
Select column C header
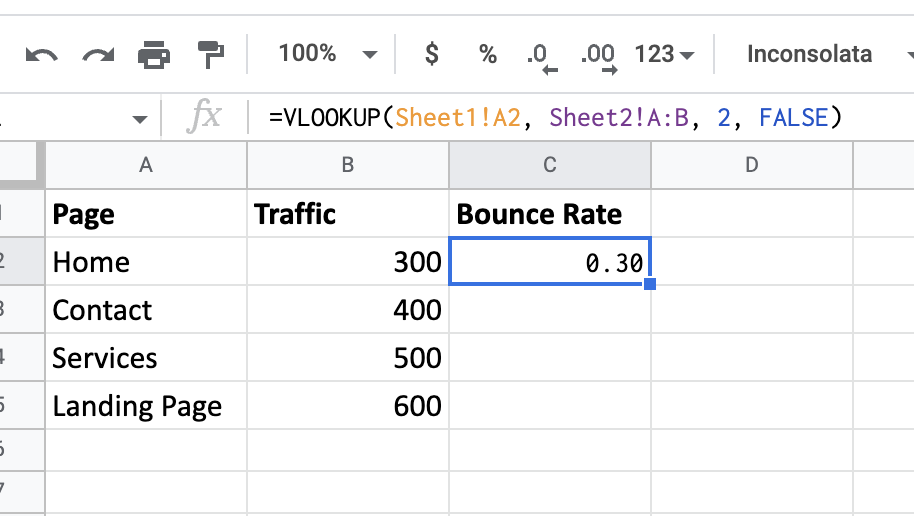click(550, 165)
